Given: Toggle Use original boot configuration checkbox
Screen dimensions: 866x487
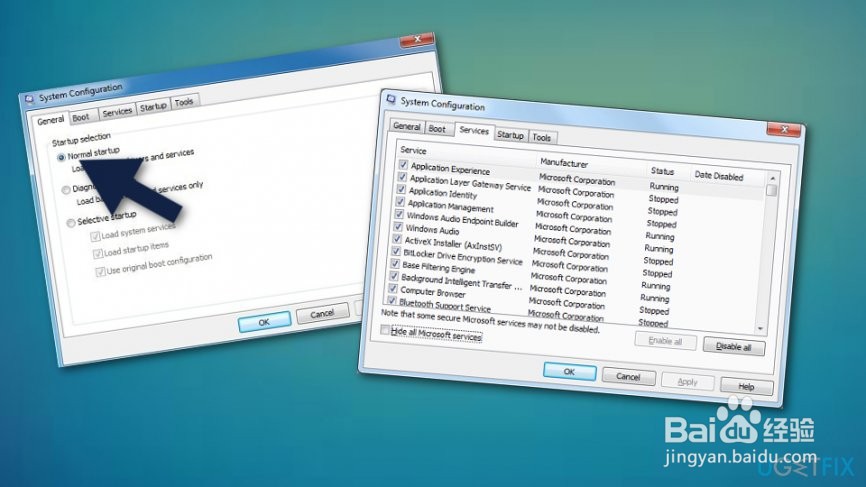Looking at the screenshot, I should pos(101,272).
